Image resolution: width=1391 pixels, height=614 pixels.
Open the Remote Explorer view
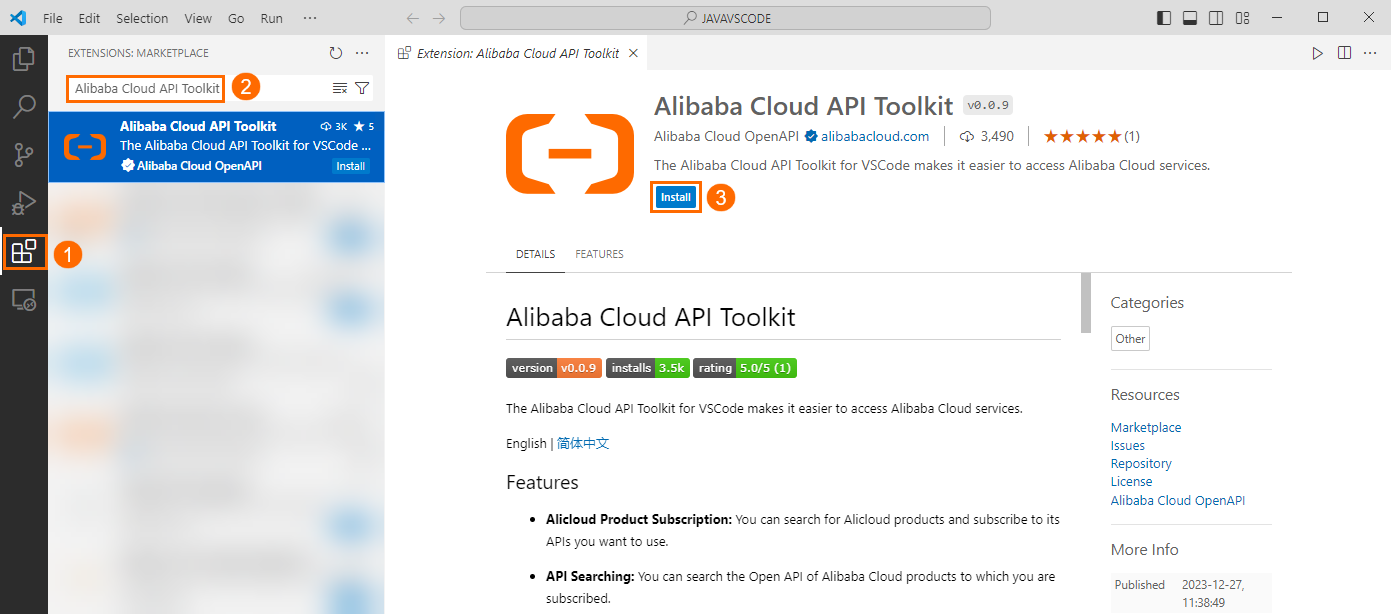click(x=23, y=299)
